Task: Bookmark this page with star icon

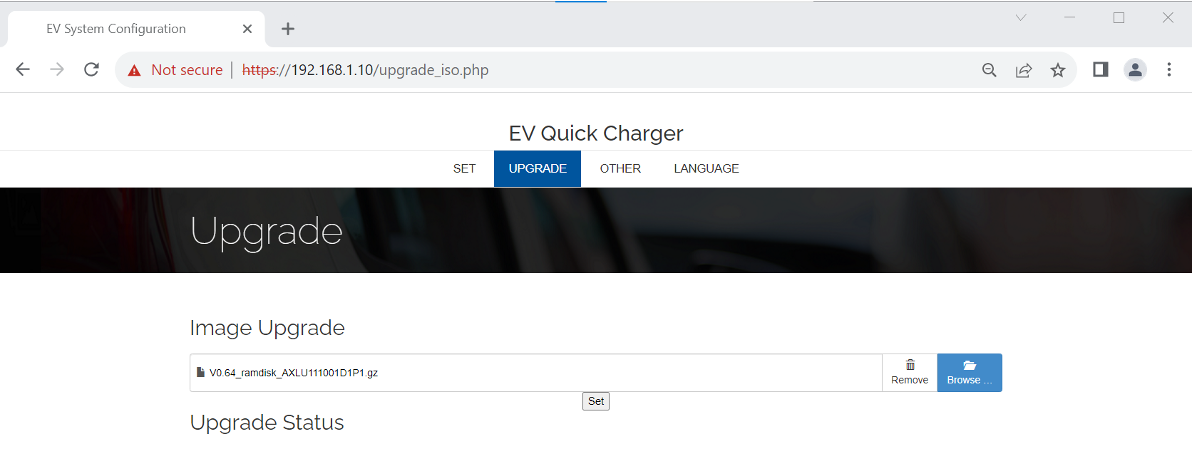Action: [x=1057, y=70]
